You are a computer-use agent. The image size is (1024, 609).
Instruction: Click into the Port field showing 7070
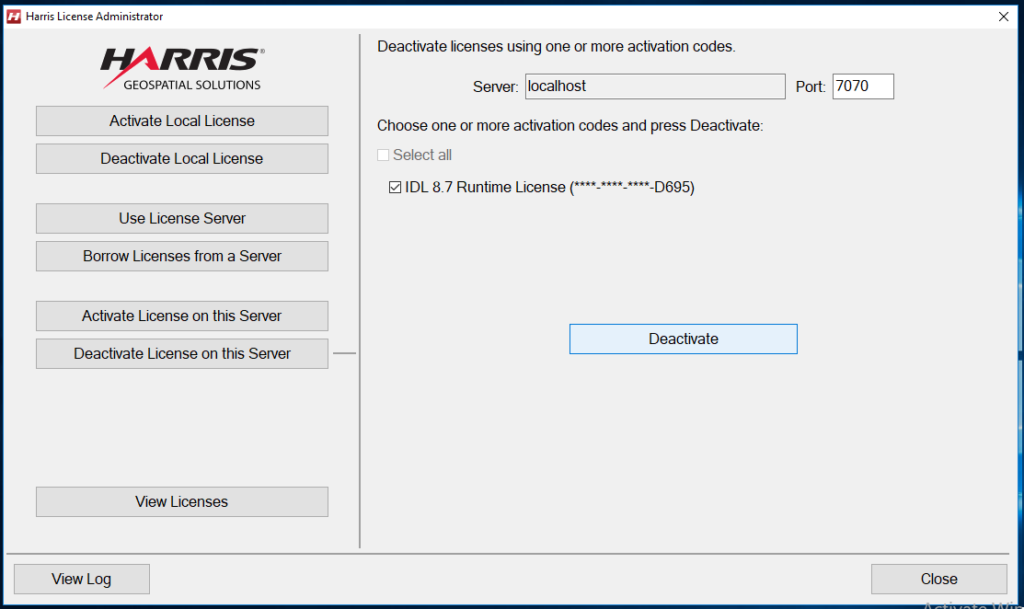tap(863, 86)
